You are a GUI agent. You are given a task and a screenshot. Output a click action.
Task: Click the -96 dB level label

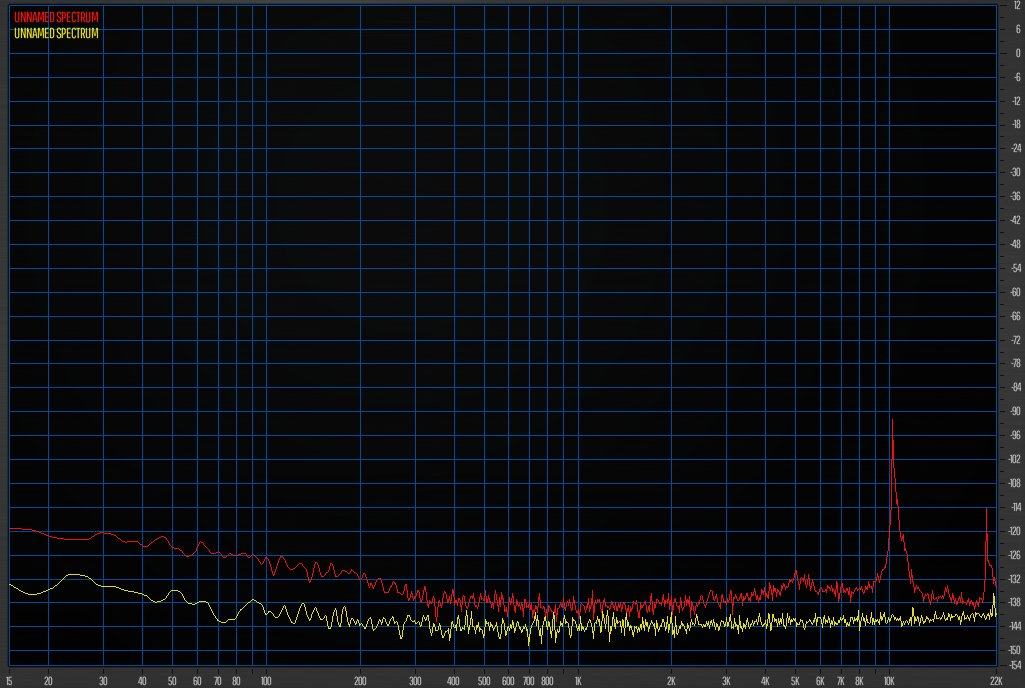[x=1016, y=435]
